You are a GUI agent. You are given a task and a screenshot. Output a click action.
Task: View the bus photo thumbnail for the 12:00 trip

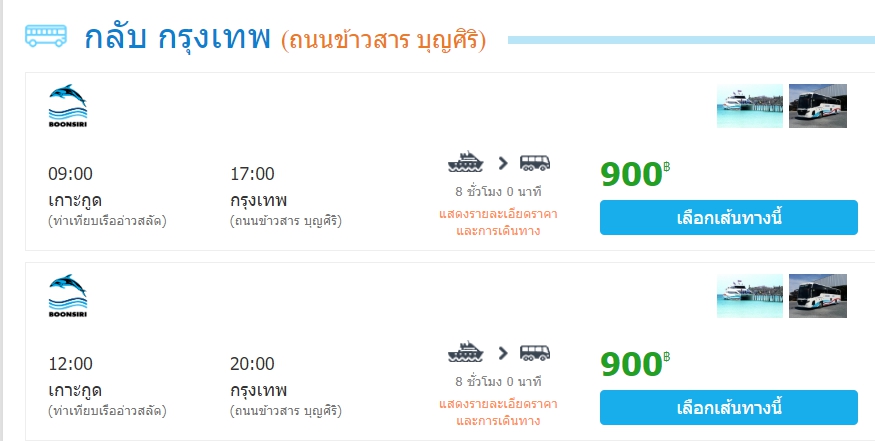click(x=818, y=296)
